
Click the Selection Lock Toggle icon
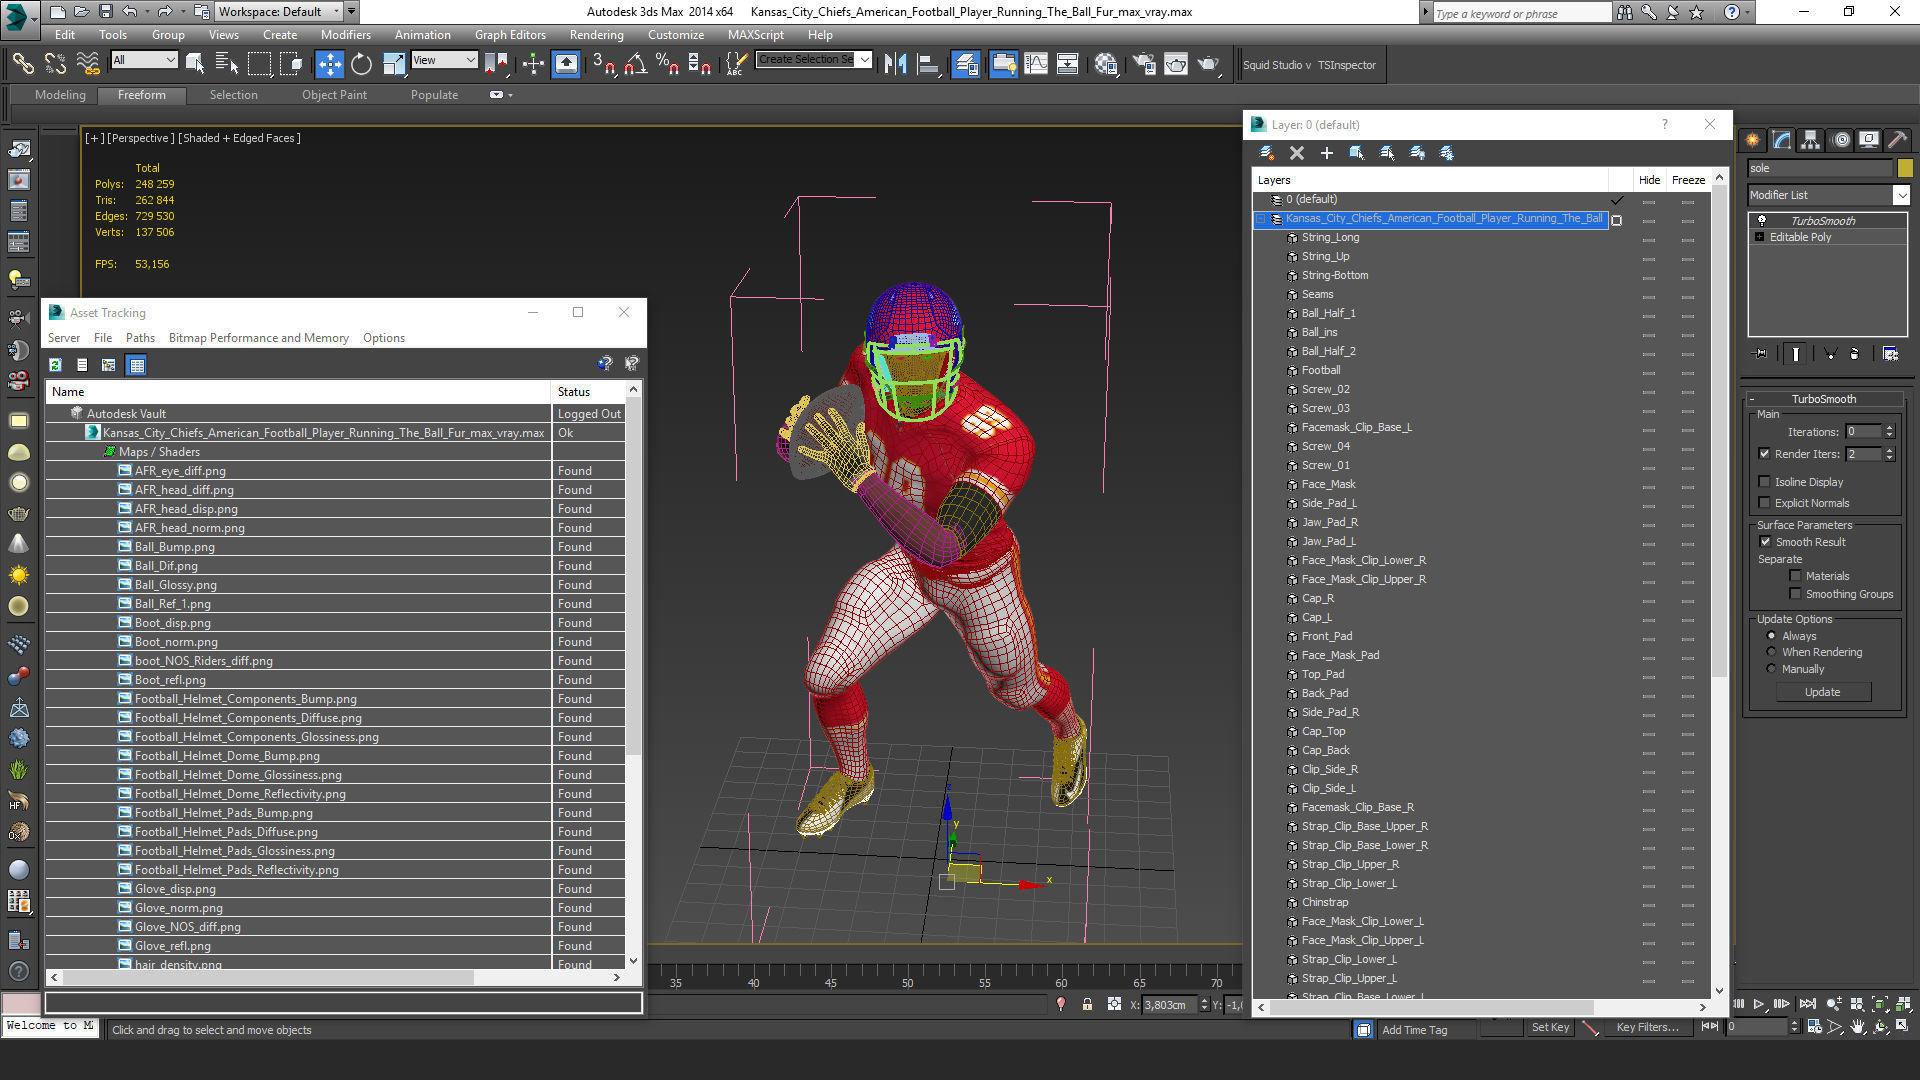point(1087,1004)
